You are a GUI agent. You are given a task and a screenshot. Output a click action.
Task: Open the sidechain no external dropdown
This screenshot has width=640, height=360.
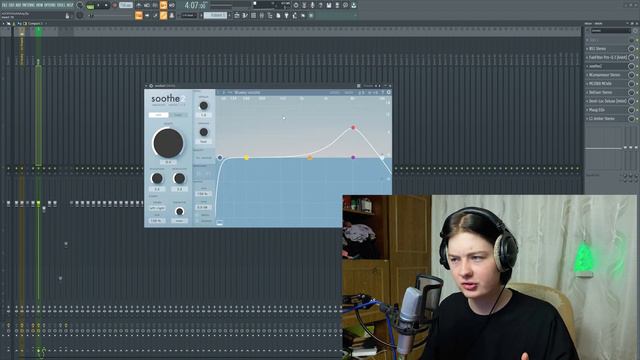204,158
